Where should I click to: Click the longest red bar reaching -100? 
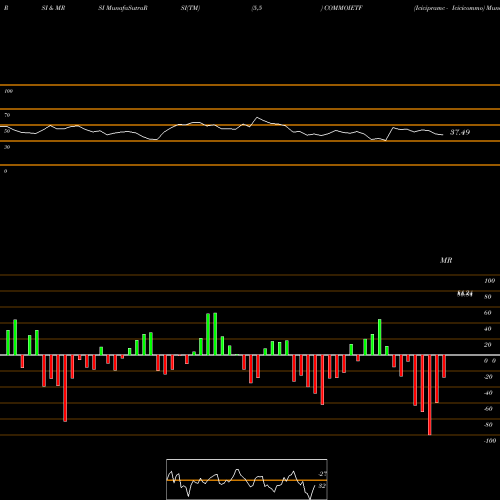429,395
